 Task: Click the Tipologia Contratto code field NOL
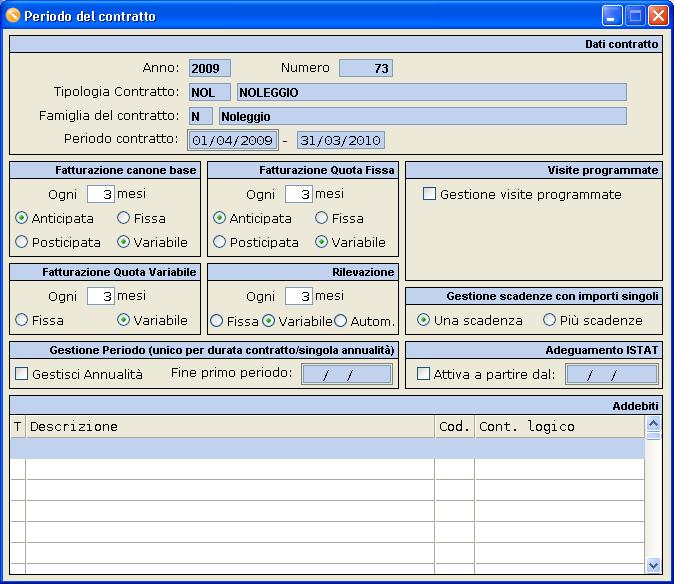(x=210, y=92)
